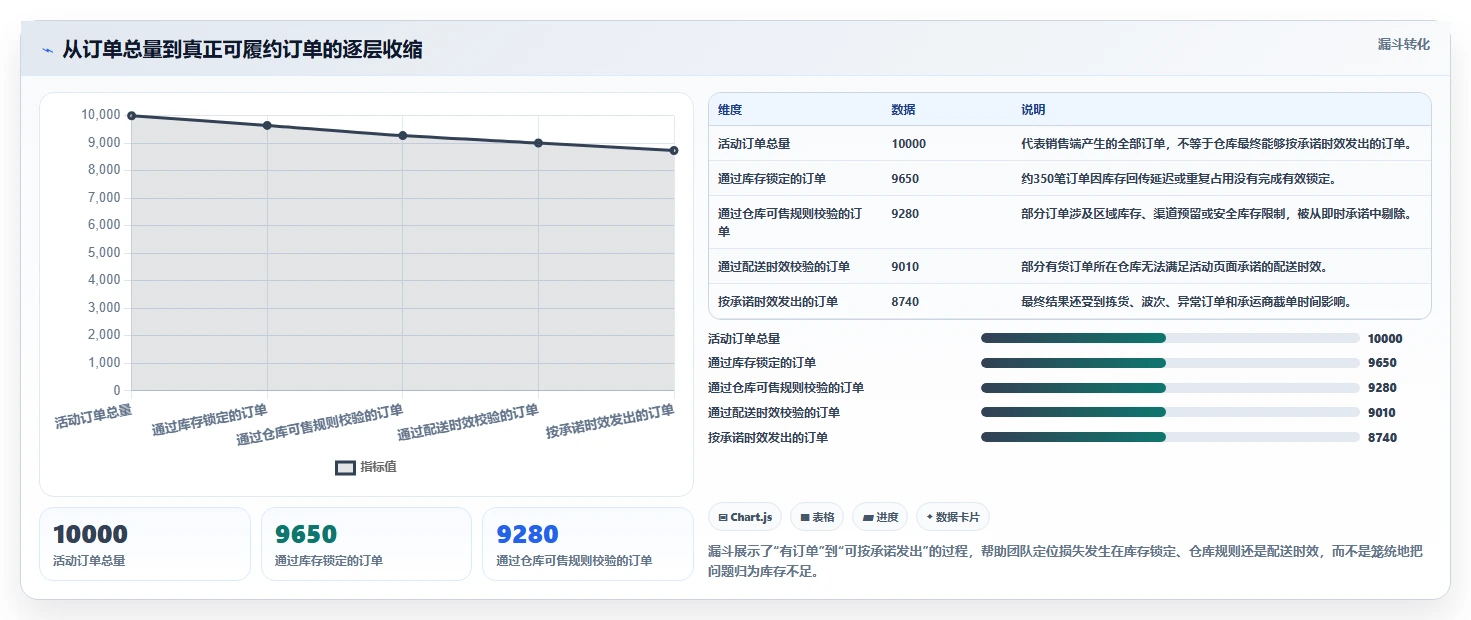
Task: Click the progress bar for 通过配送时效校验的订单
Action: tap(1170, 412)
